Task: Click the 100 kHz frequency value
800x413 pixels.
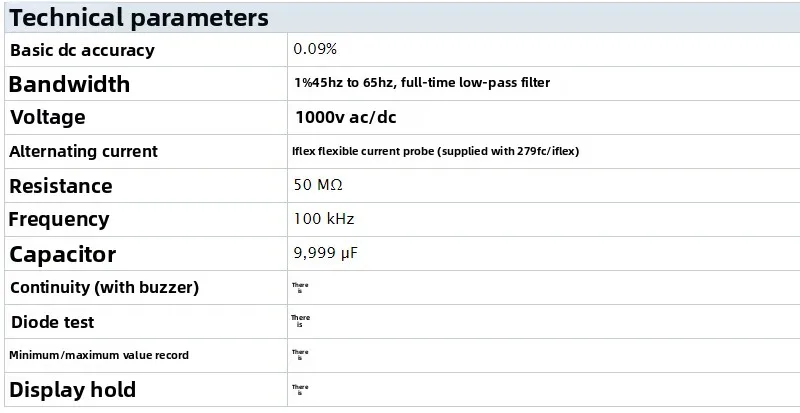Action: [324, 219]
